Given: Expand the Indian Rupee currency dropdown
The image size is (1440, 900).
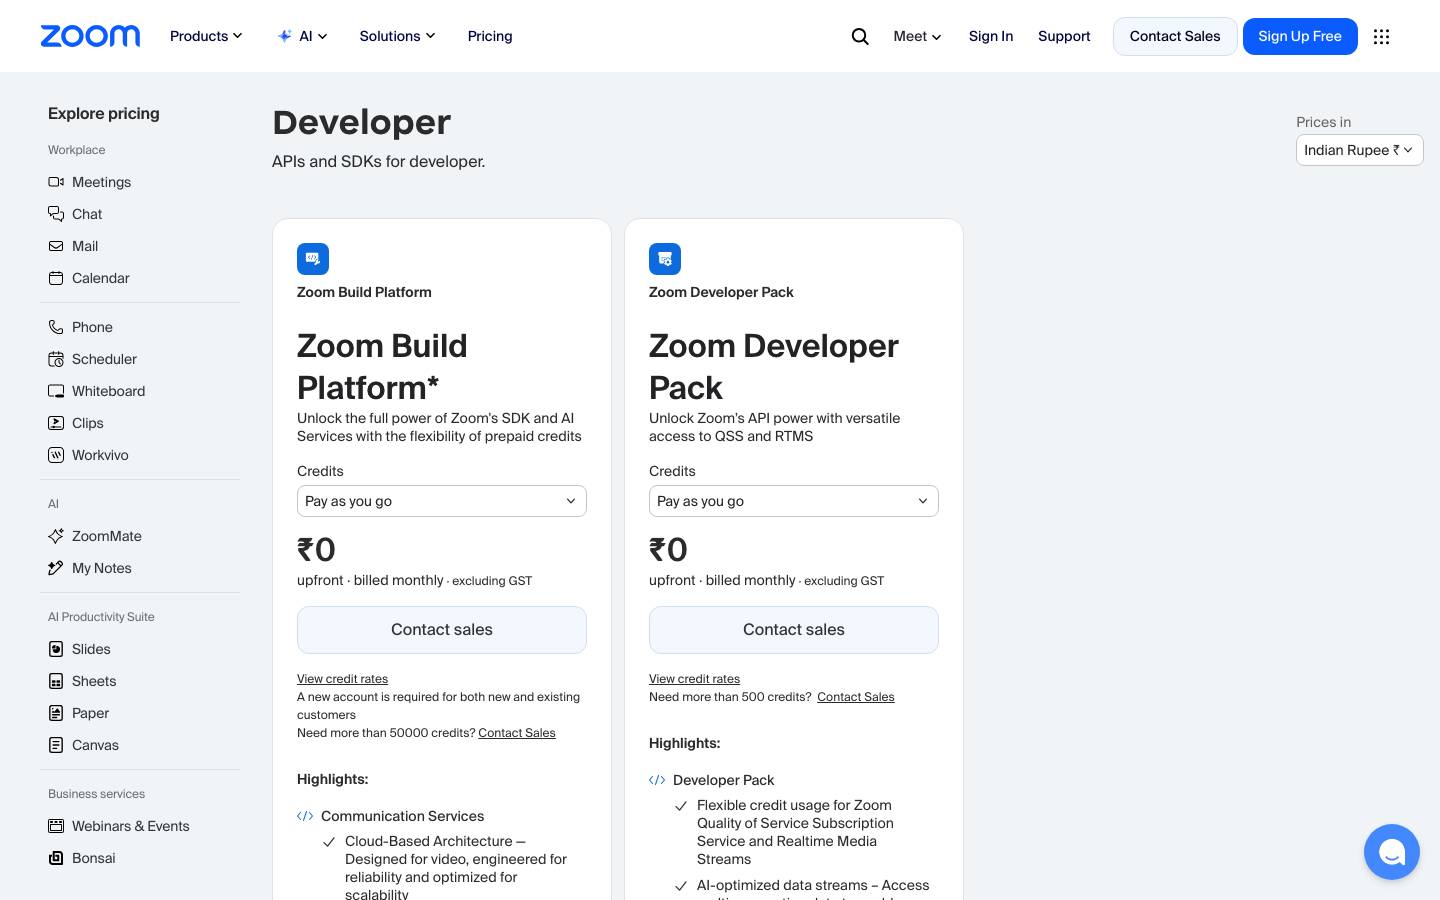Looking at the screenshot, I should 1359,150.
